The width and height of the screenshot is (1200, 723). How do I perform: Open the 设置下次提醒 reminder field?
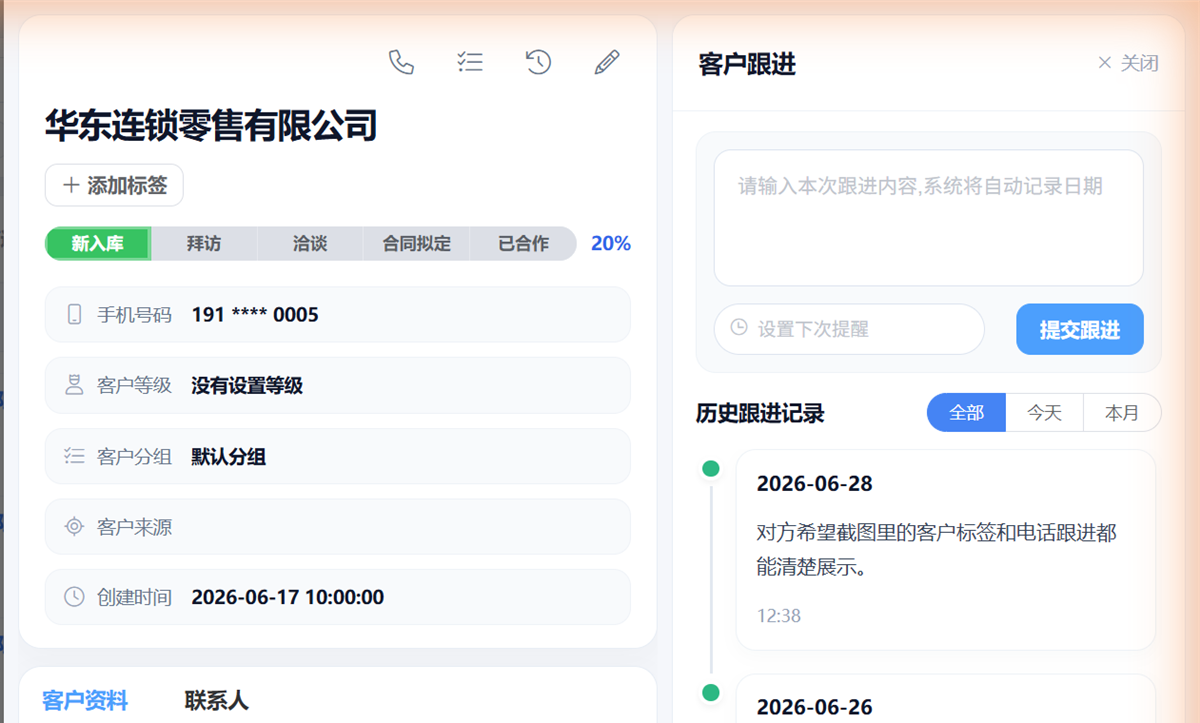click(x=849, y=329)
